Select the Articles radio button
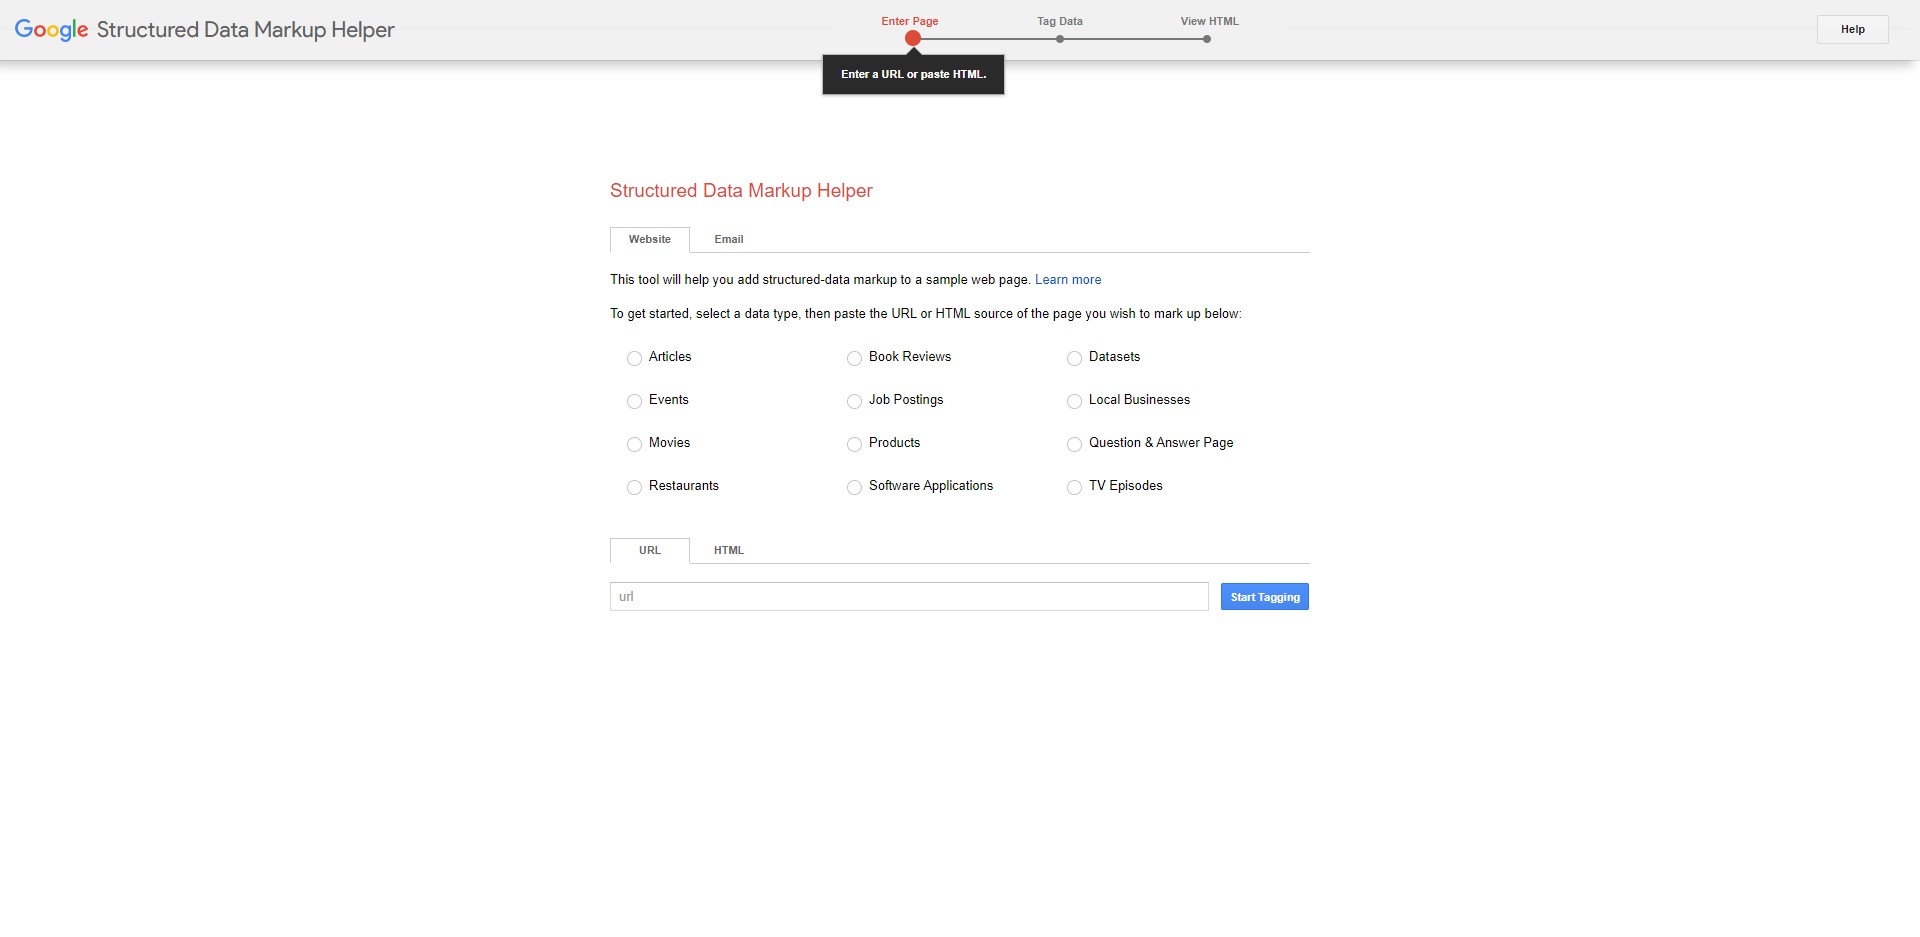 634,358
